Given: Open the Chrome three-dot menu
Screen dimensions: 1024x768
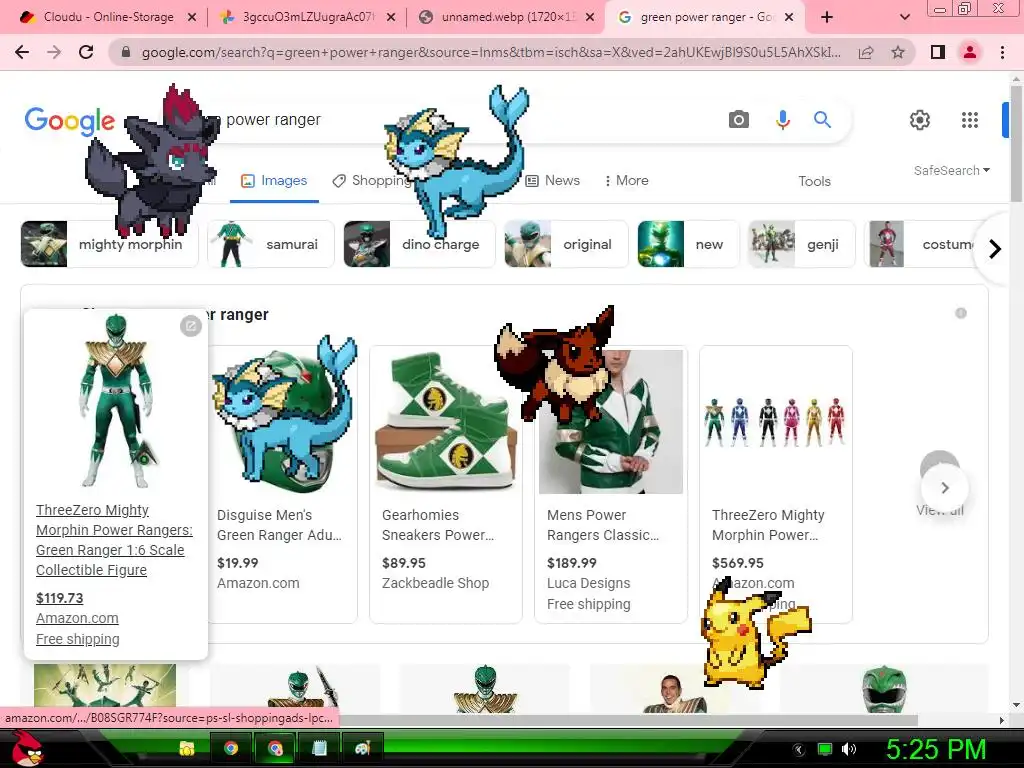Looking at the screenshot, I should [1002, 52].
